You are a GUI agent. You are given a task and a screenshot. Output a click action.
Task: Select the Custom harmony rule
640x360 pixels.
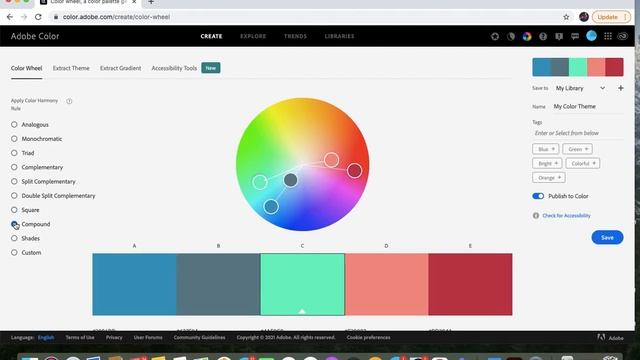point(14,253)
